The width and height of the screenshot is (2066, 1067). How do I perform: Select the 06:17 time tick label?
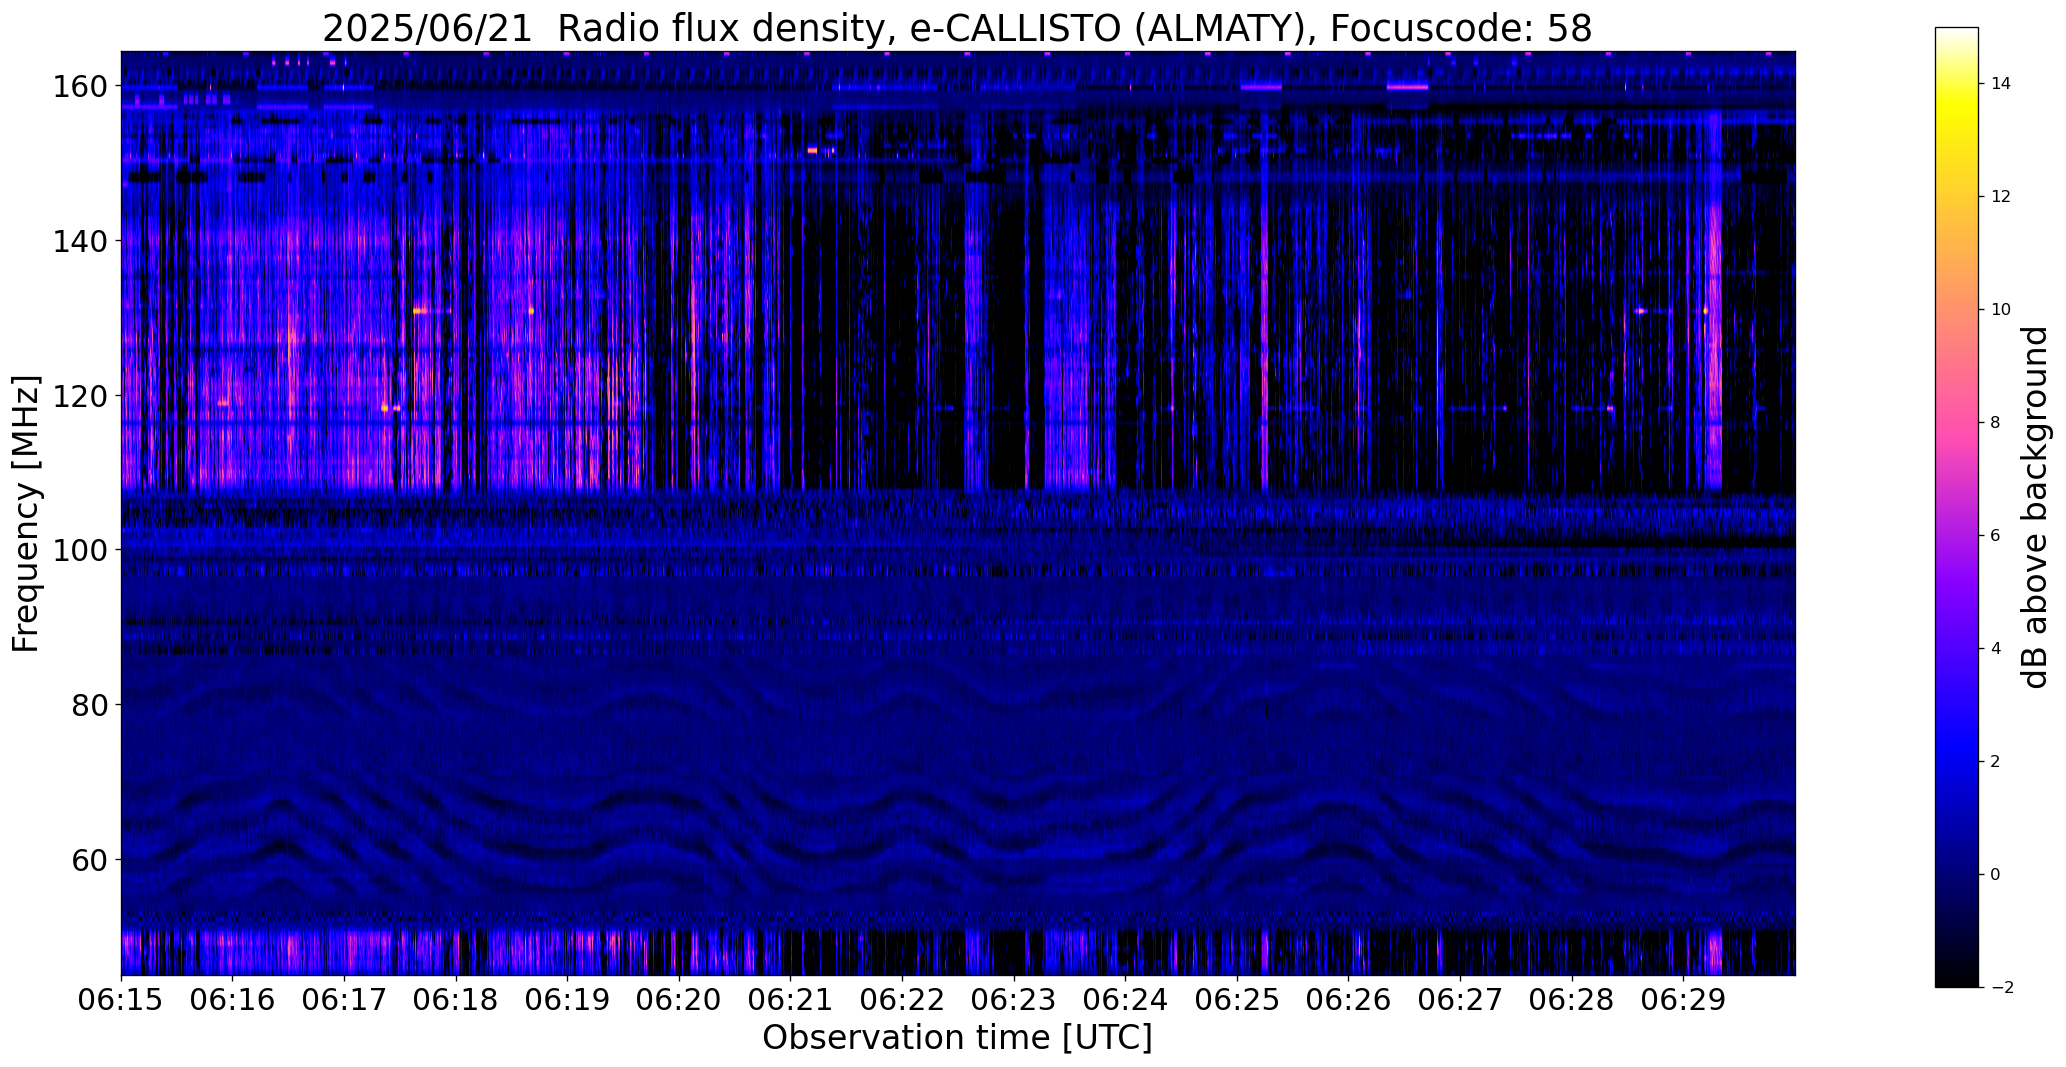point(344,1001)
